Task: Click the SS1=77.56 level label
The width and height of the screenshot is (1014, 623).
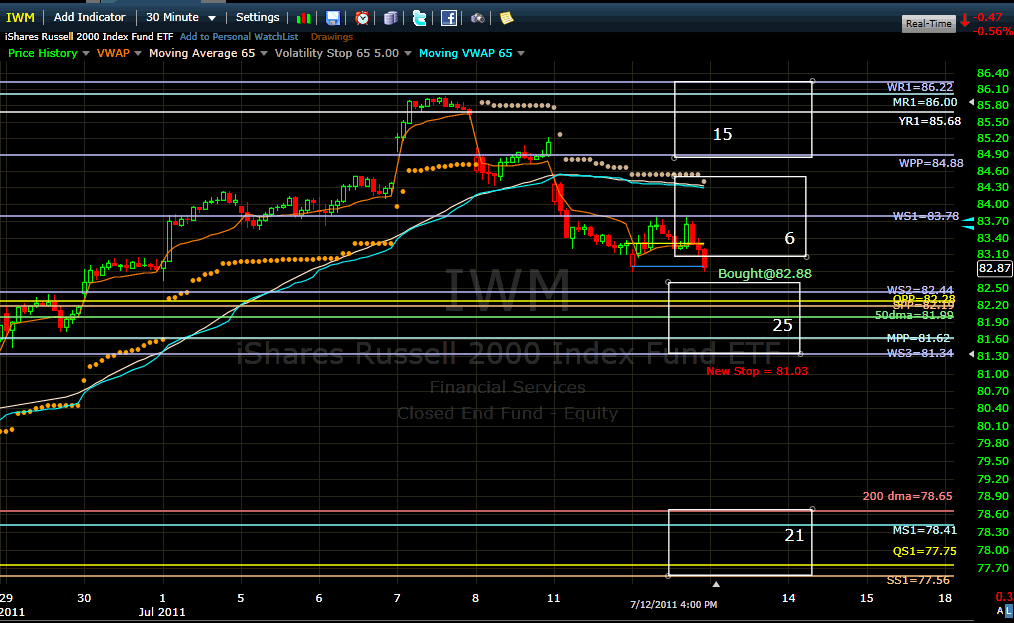Action: tap(918, 580)
